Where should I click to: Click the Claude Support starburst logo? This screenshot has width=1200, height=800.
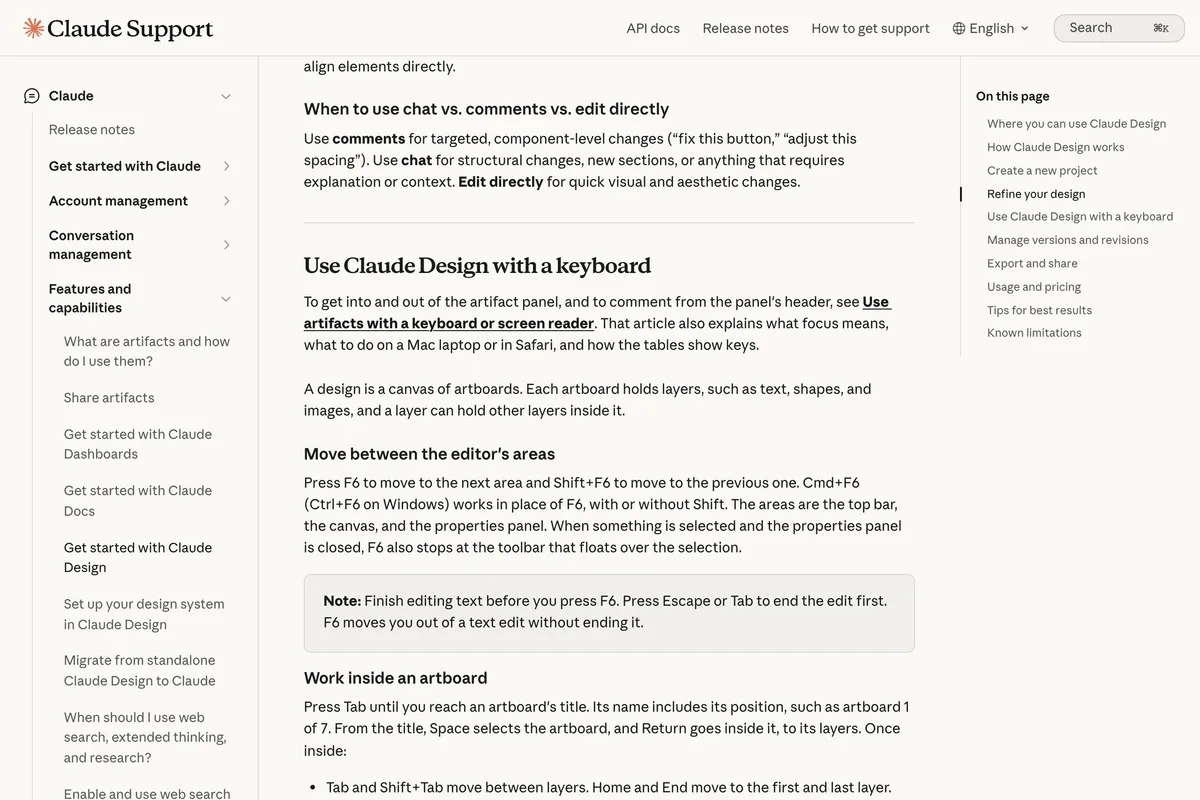(x=34, y=28)
